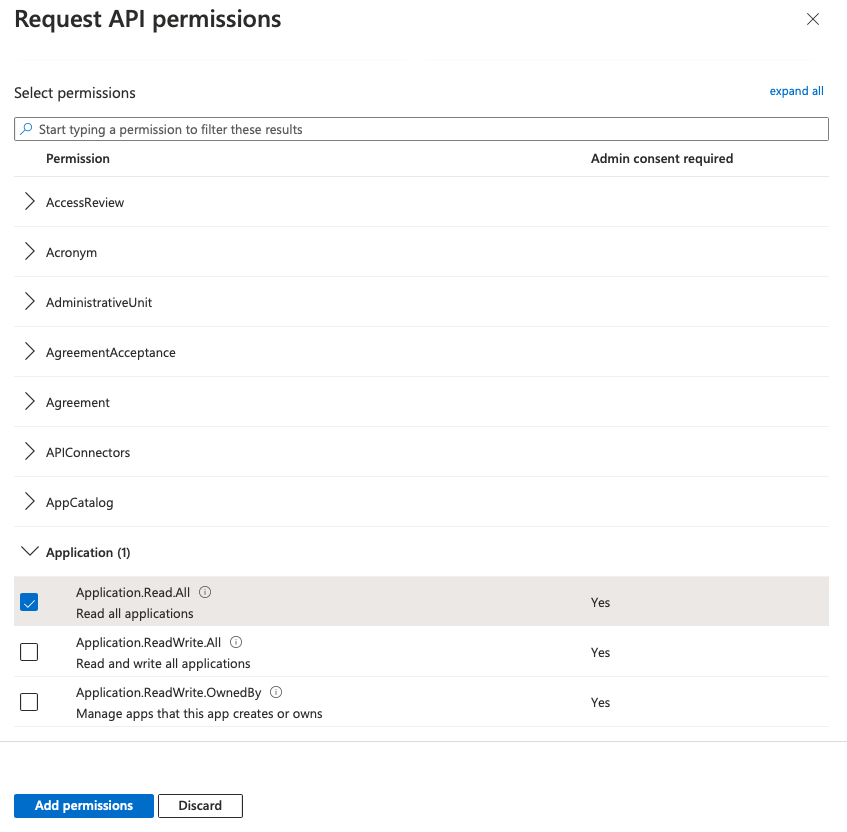Expand the AccessReview permission group
Image resolution: width=847 pixels, height=832 pixels.
(x=28, y=201)
